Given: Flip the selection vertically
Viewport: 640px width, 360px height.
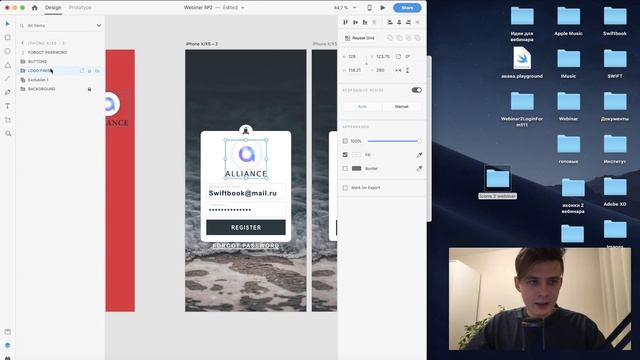Looking at the screenshot, I should [407, 70].
